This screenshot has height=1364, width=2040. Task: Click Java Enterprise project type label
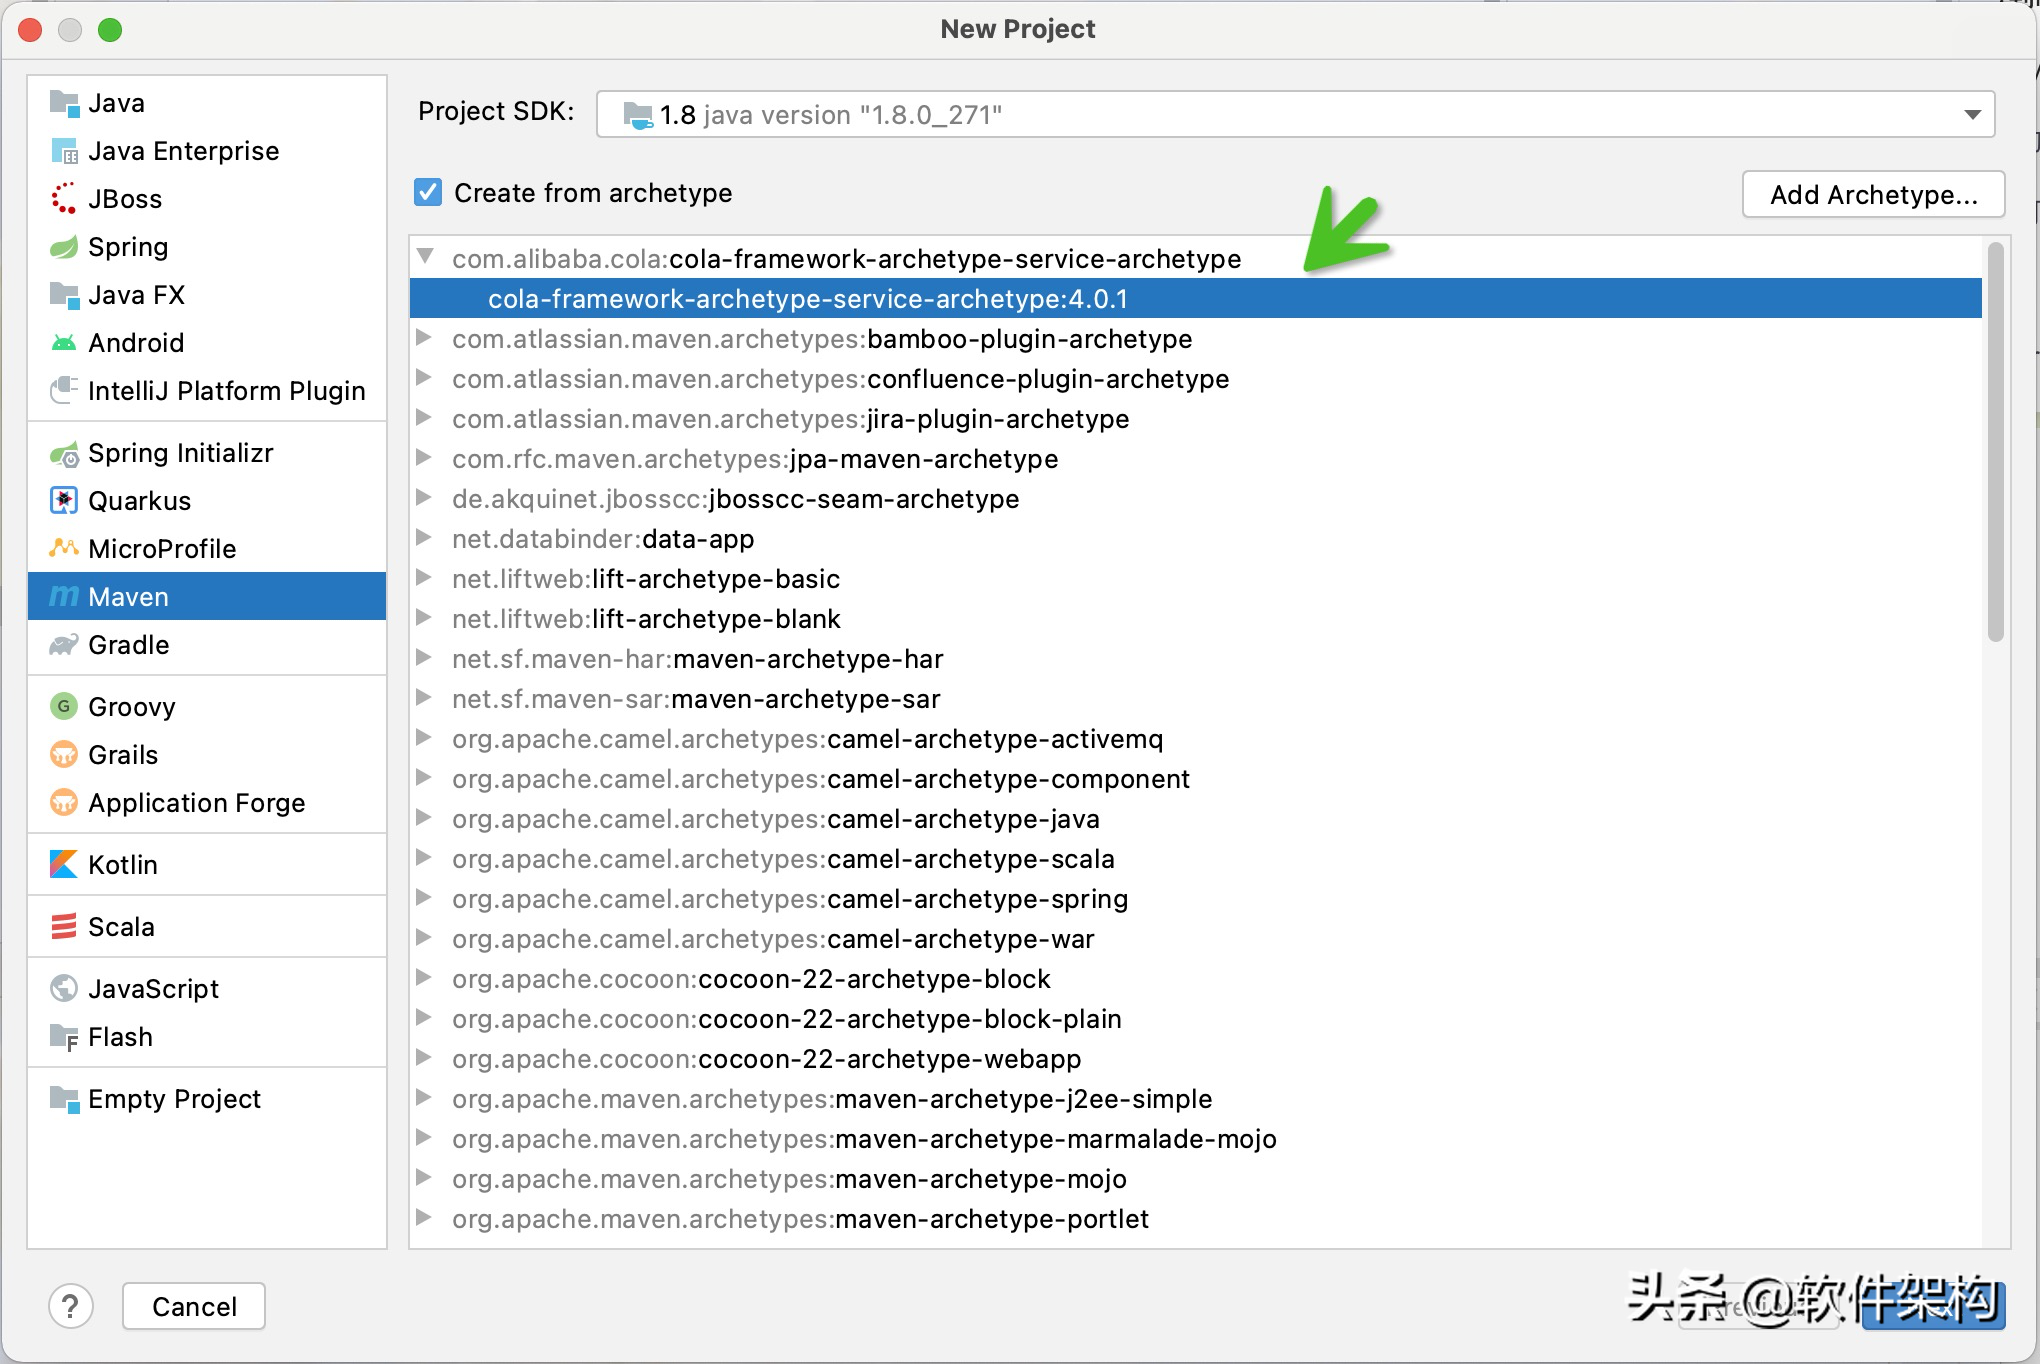[183, 151]
